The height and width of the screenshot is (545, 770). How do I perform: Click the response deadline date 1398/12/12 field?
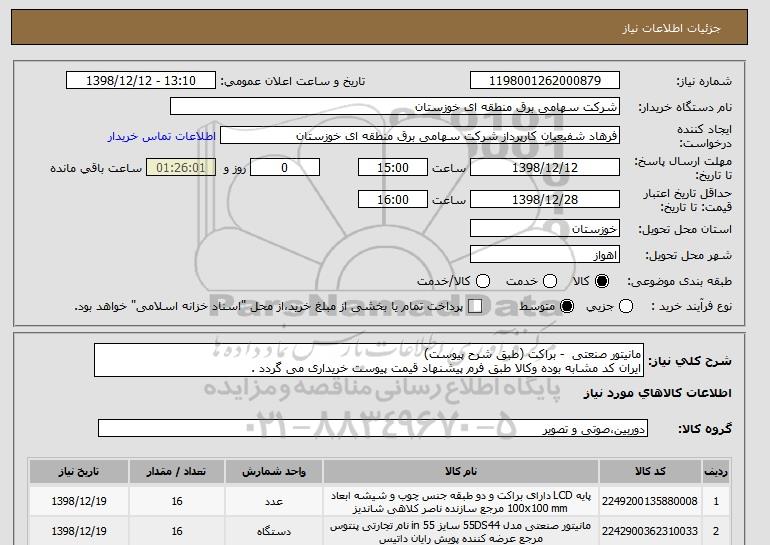pyautogui.click(x=545, y=167)
